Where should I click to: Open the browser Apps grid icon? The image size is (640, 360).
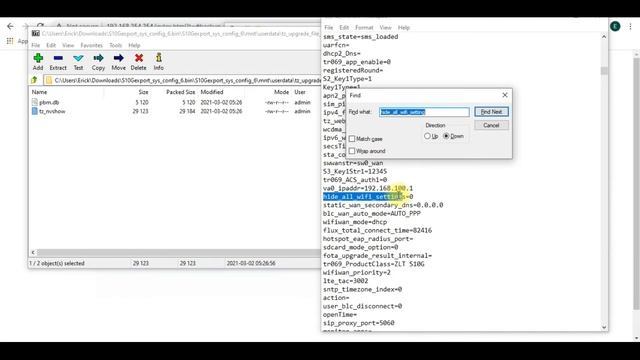pyautogui.click(x=10, y=41)
